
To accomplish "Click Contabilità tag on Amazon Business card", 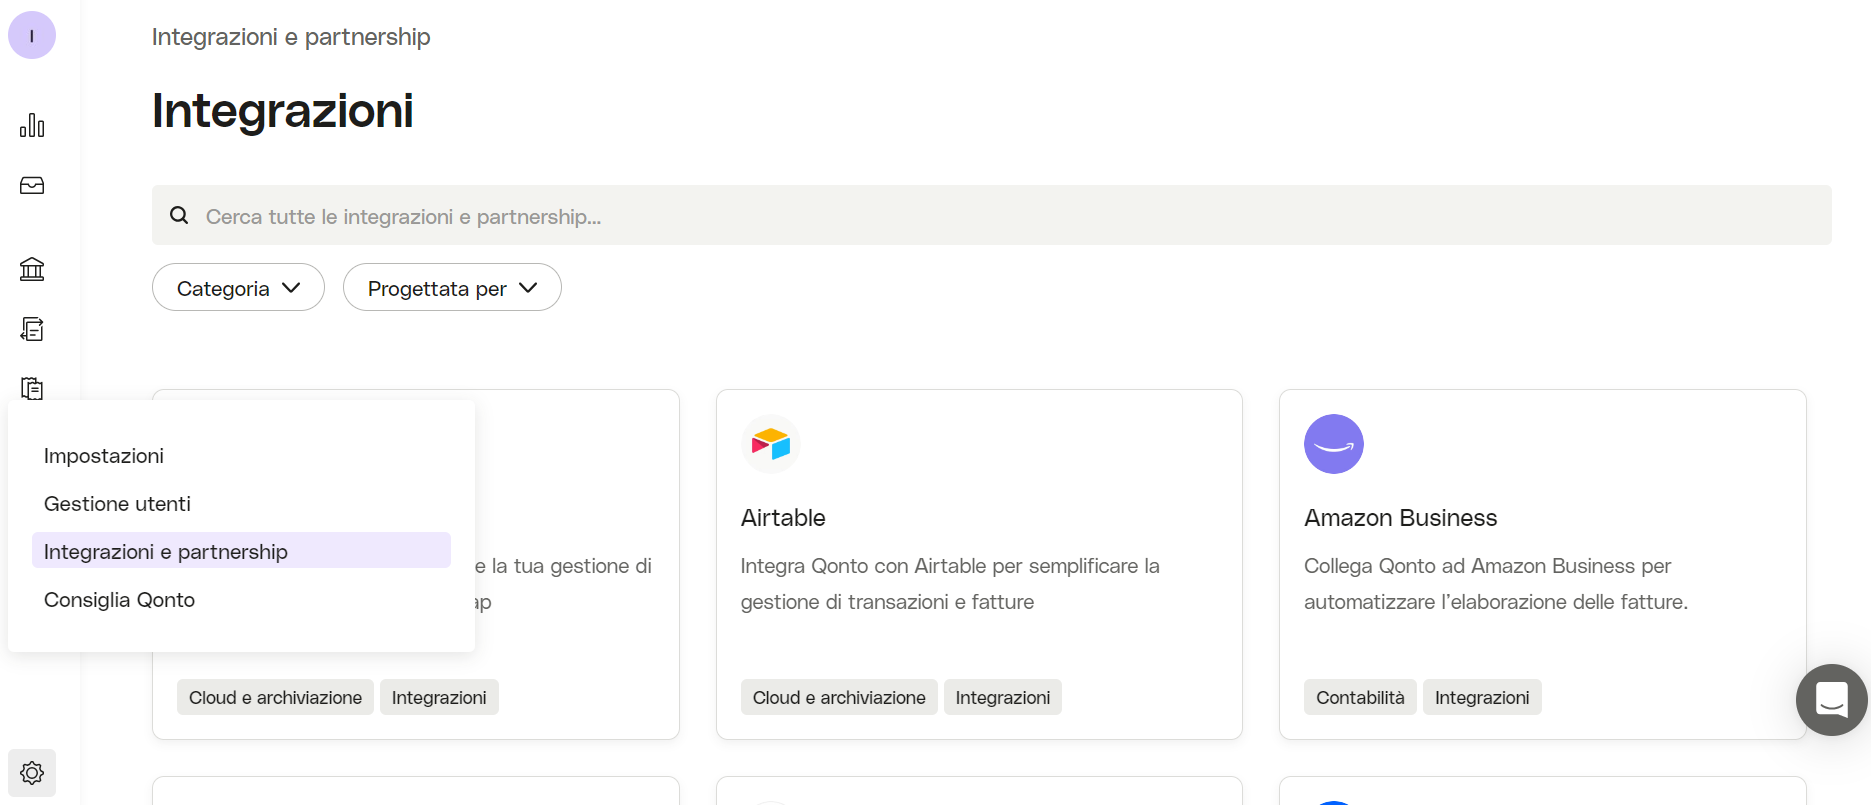I will pyautogui.click(x=1360, y=697).
